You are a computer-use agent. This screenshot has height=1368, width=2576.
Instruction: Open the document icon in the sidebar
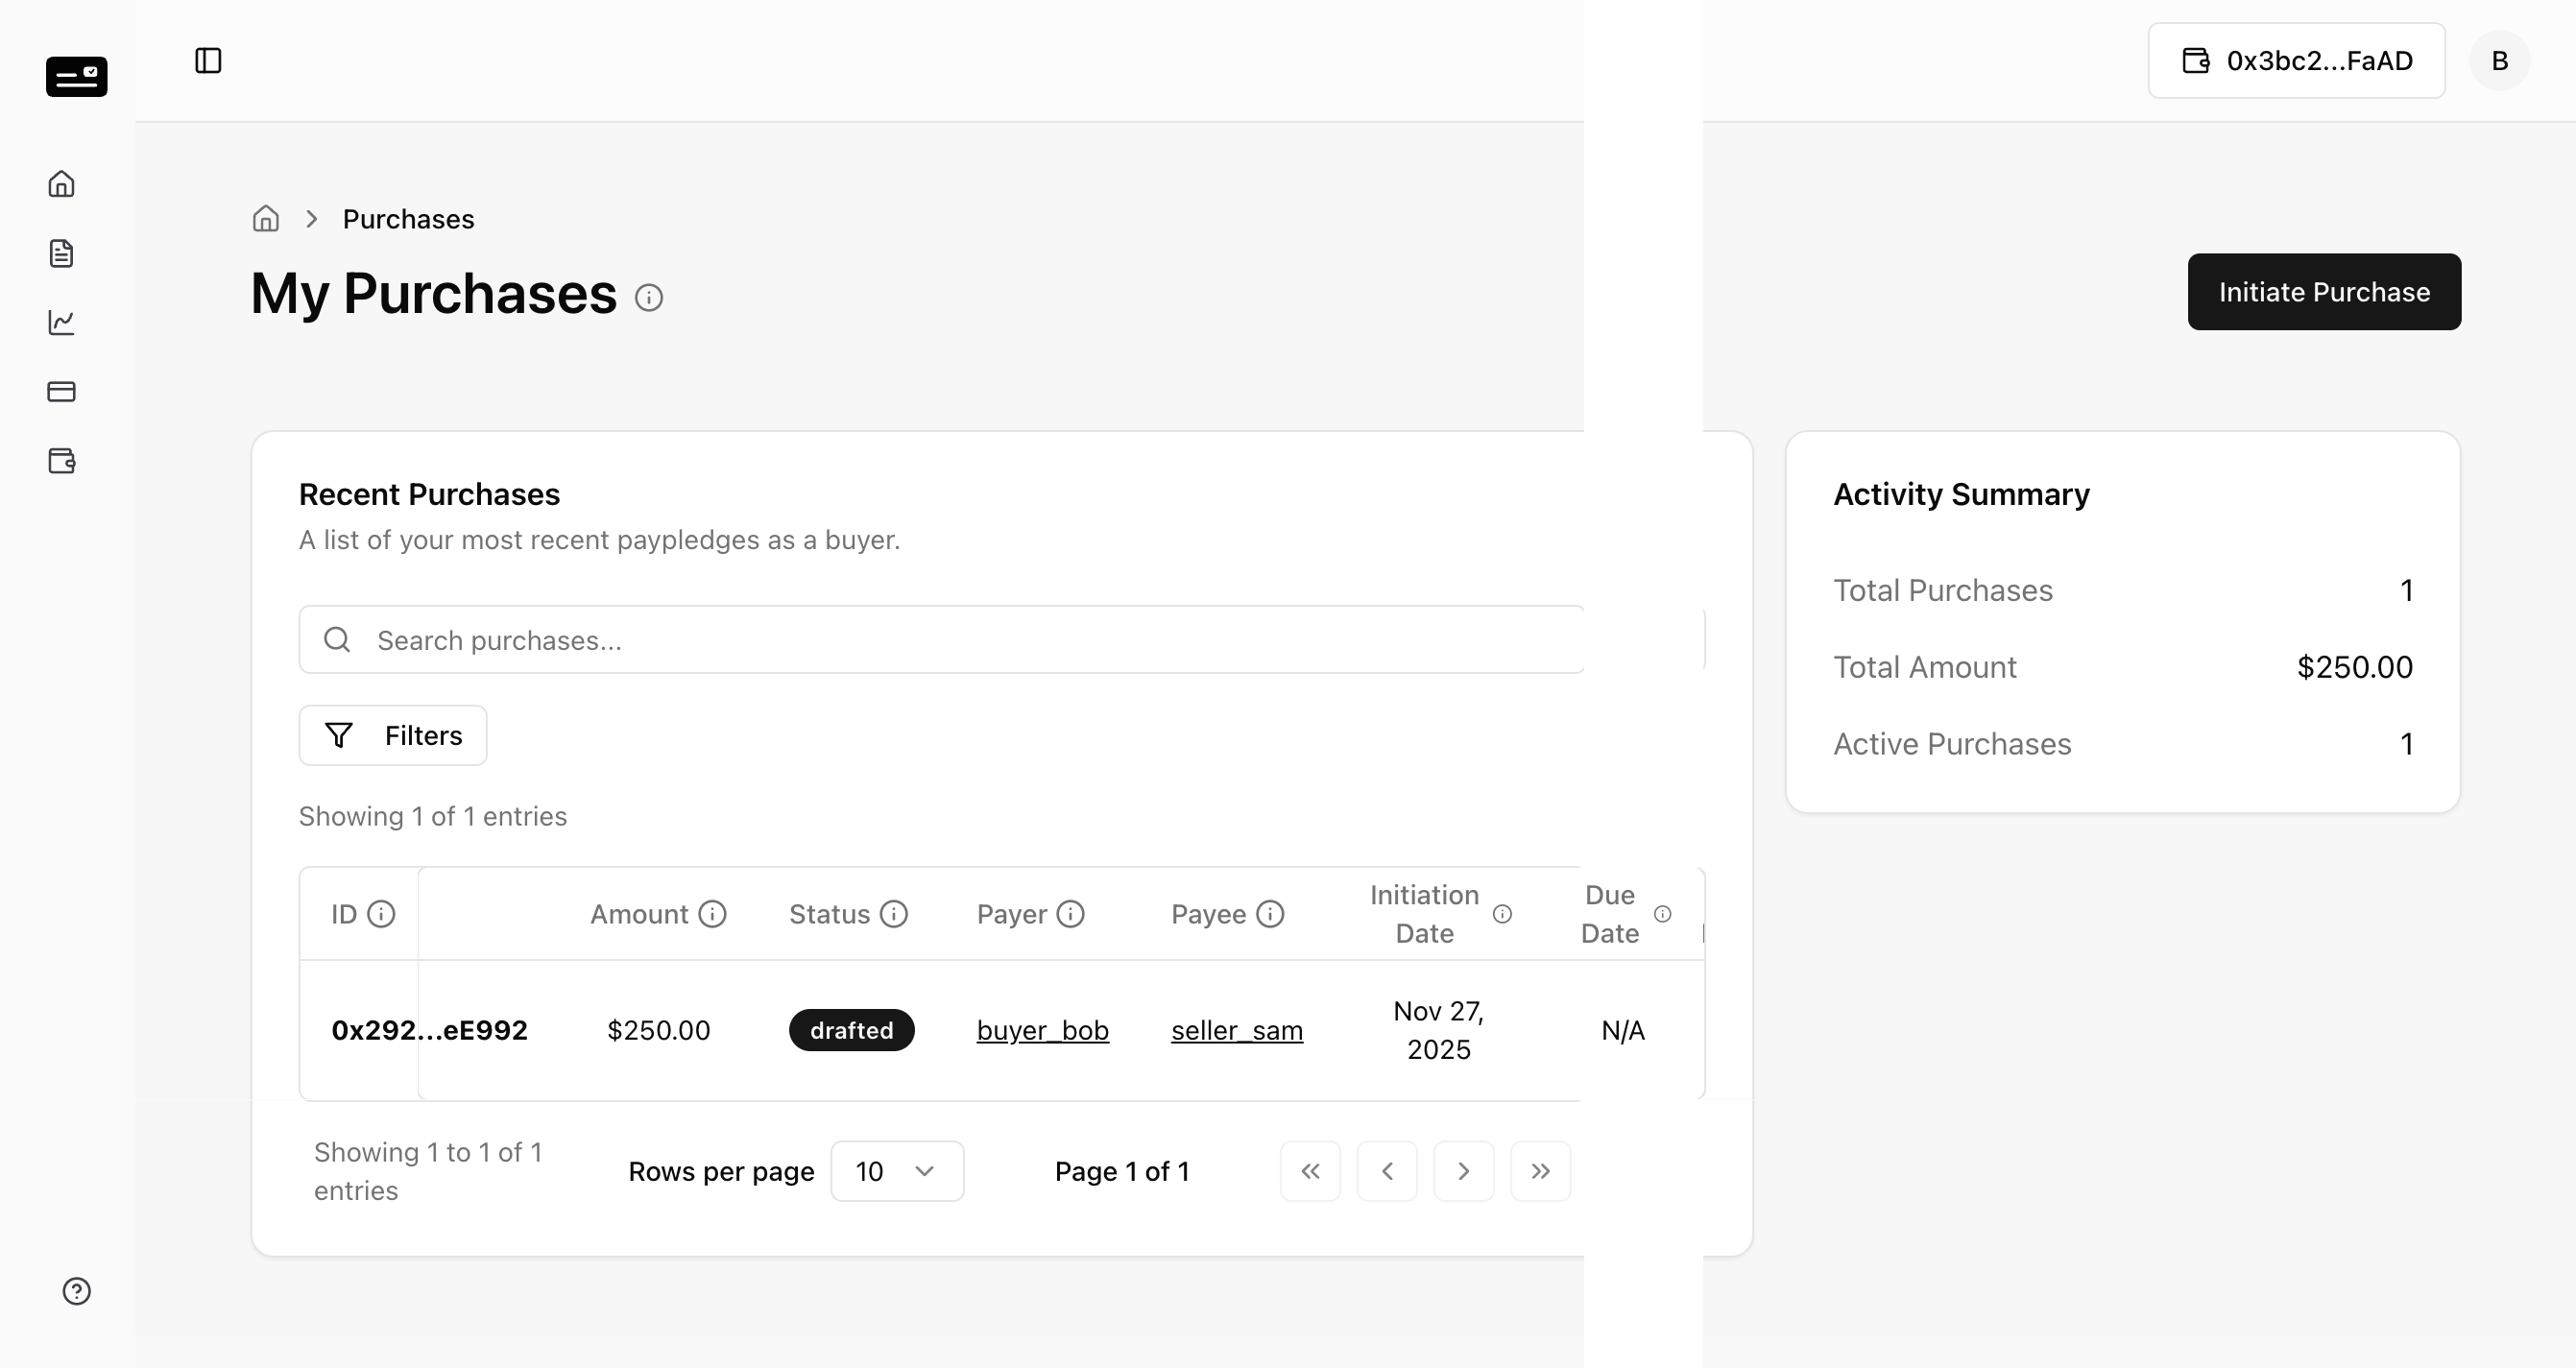[x=62, y=253]
